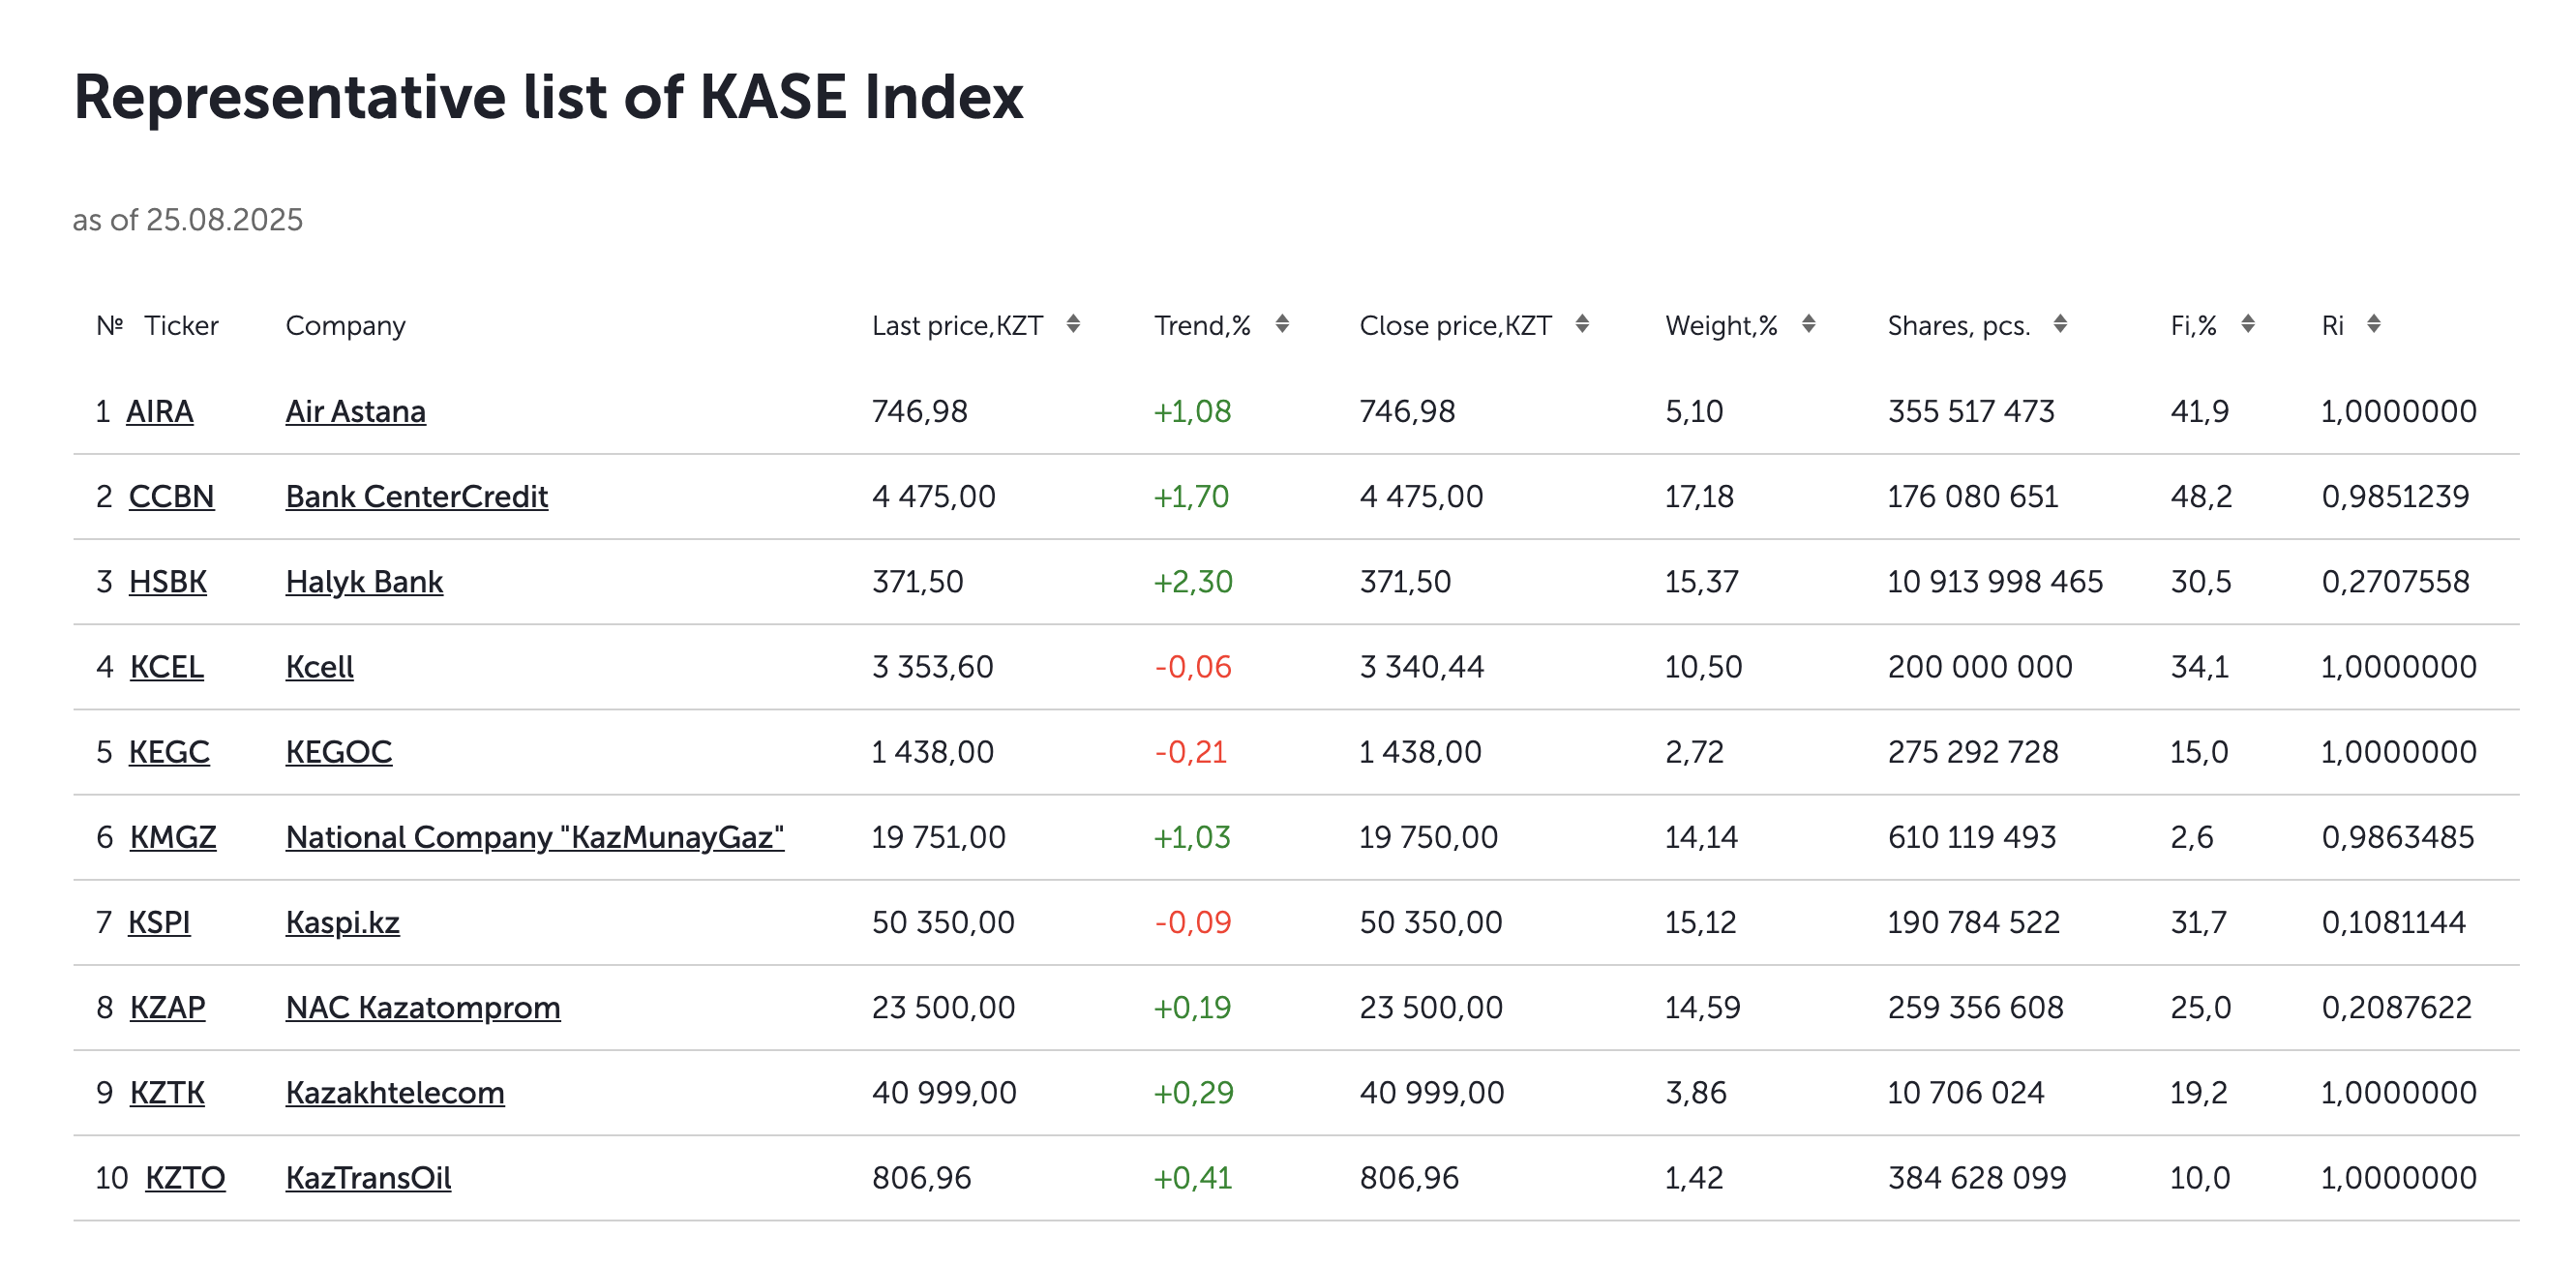This screenshot has width=2576, height=1266.
Task: Click the Halyk Bank company name
Action: pyautogui.click(x=364, y=581)
